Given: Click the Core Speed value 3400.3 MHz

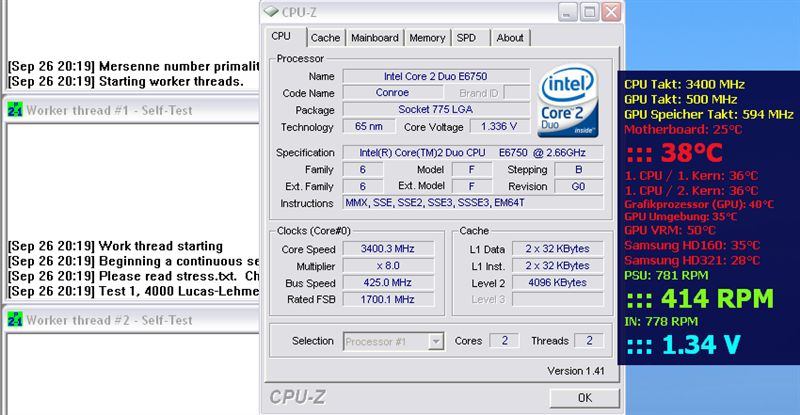Looking at the screenshot, I should tap(388, 249).
